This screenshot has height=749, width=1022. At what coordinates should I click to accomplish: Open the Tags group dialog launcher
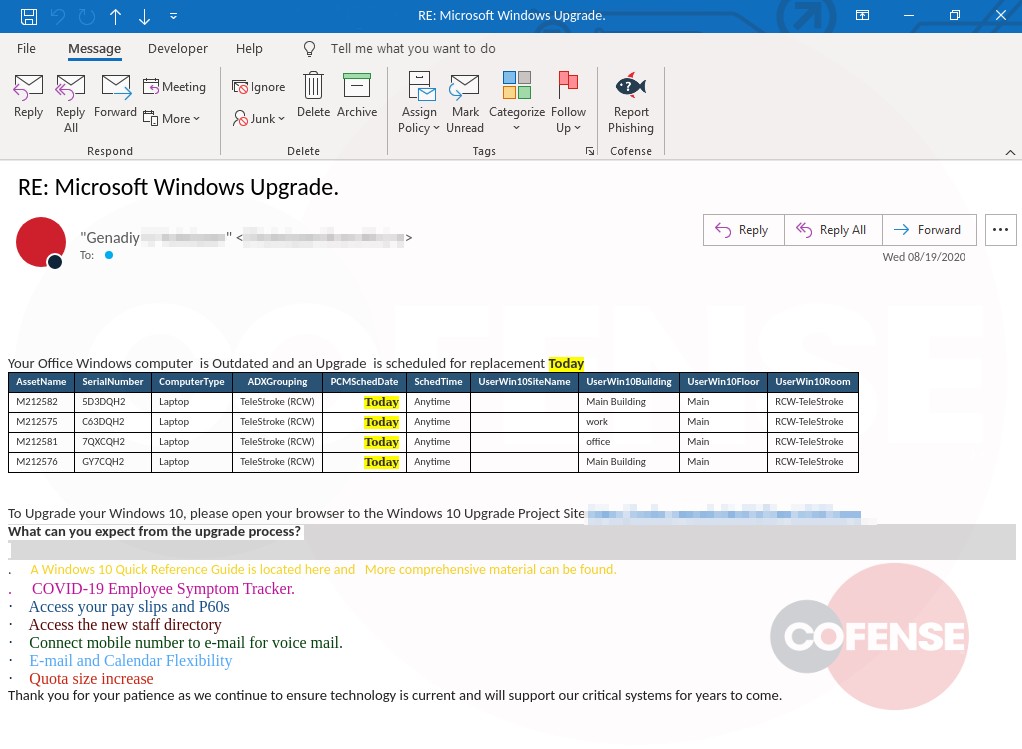coord(590,151)
